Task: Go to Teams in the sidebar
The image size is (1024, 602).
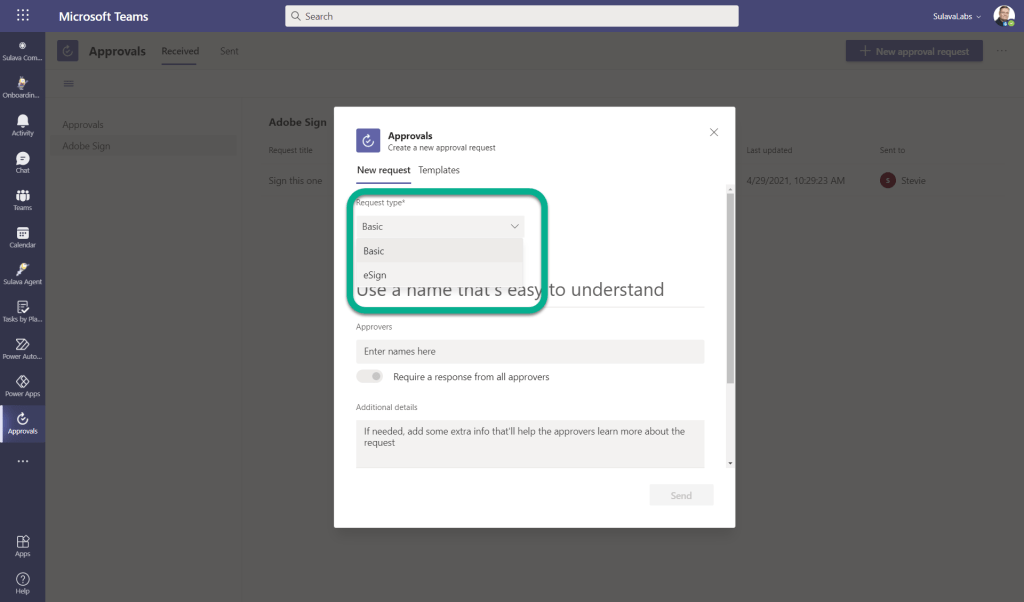Action: point(22,199)
